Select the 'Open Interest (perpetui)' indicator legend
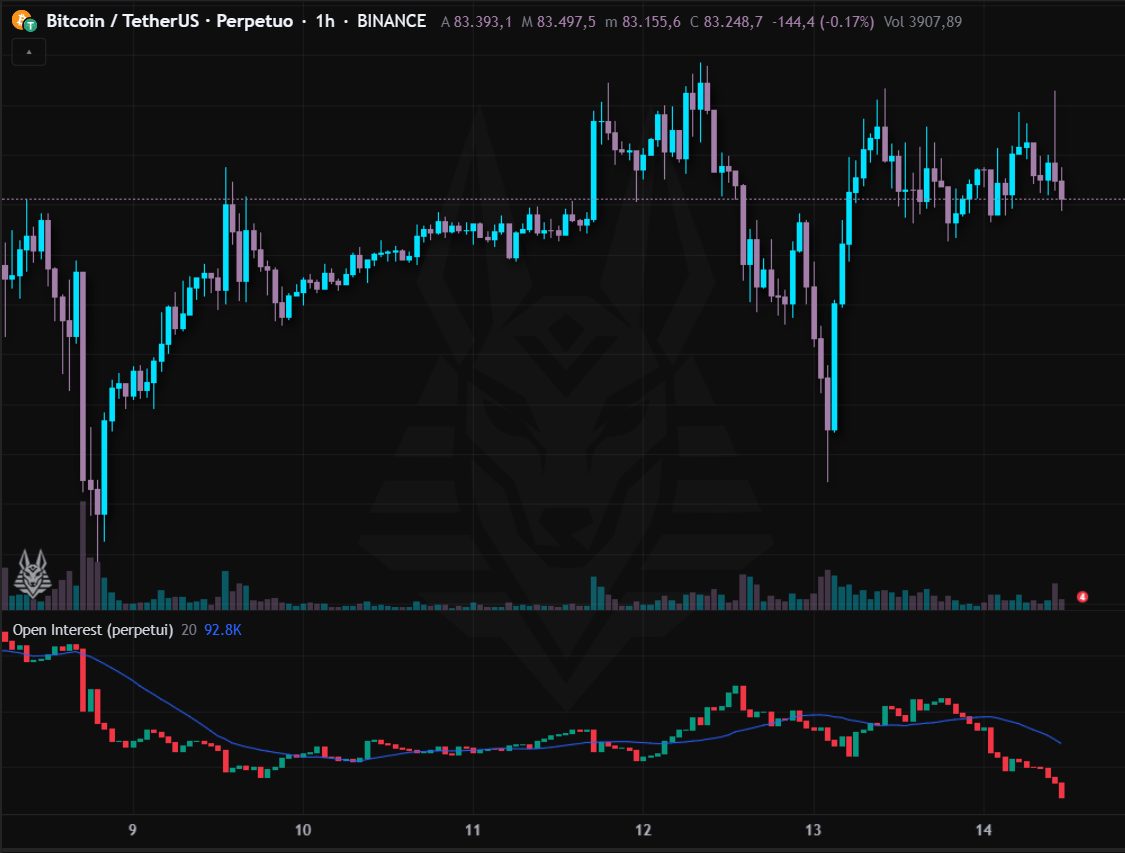Screen dimensions: 1125x853 click(x=93, y=630)
